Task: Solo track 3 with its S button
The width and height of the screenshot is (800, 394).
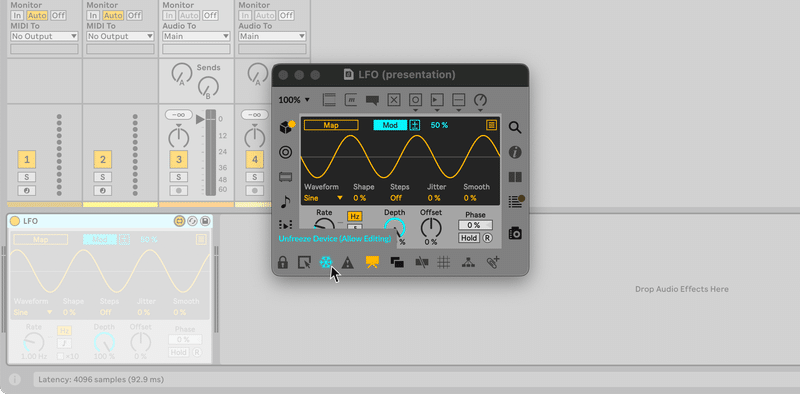Action: click(179, 177)
